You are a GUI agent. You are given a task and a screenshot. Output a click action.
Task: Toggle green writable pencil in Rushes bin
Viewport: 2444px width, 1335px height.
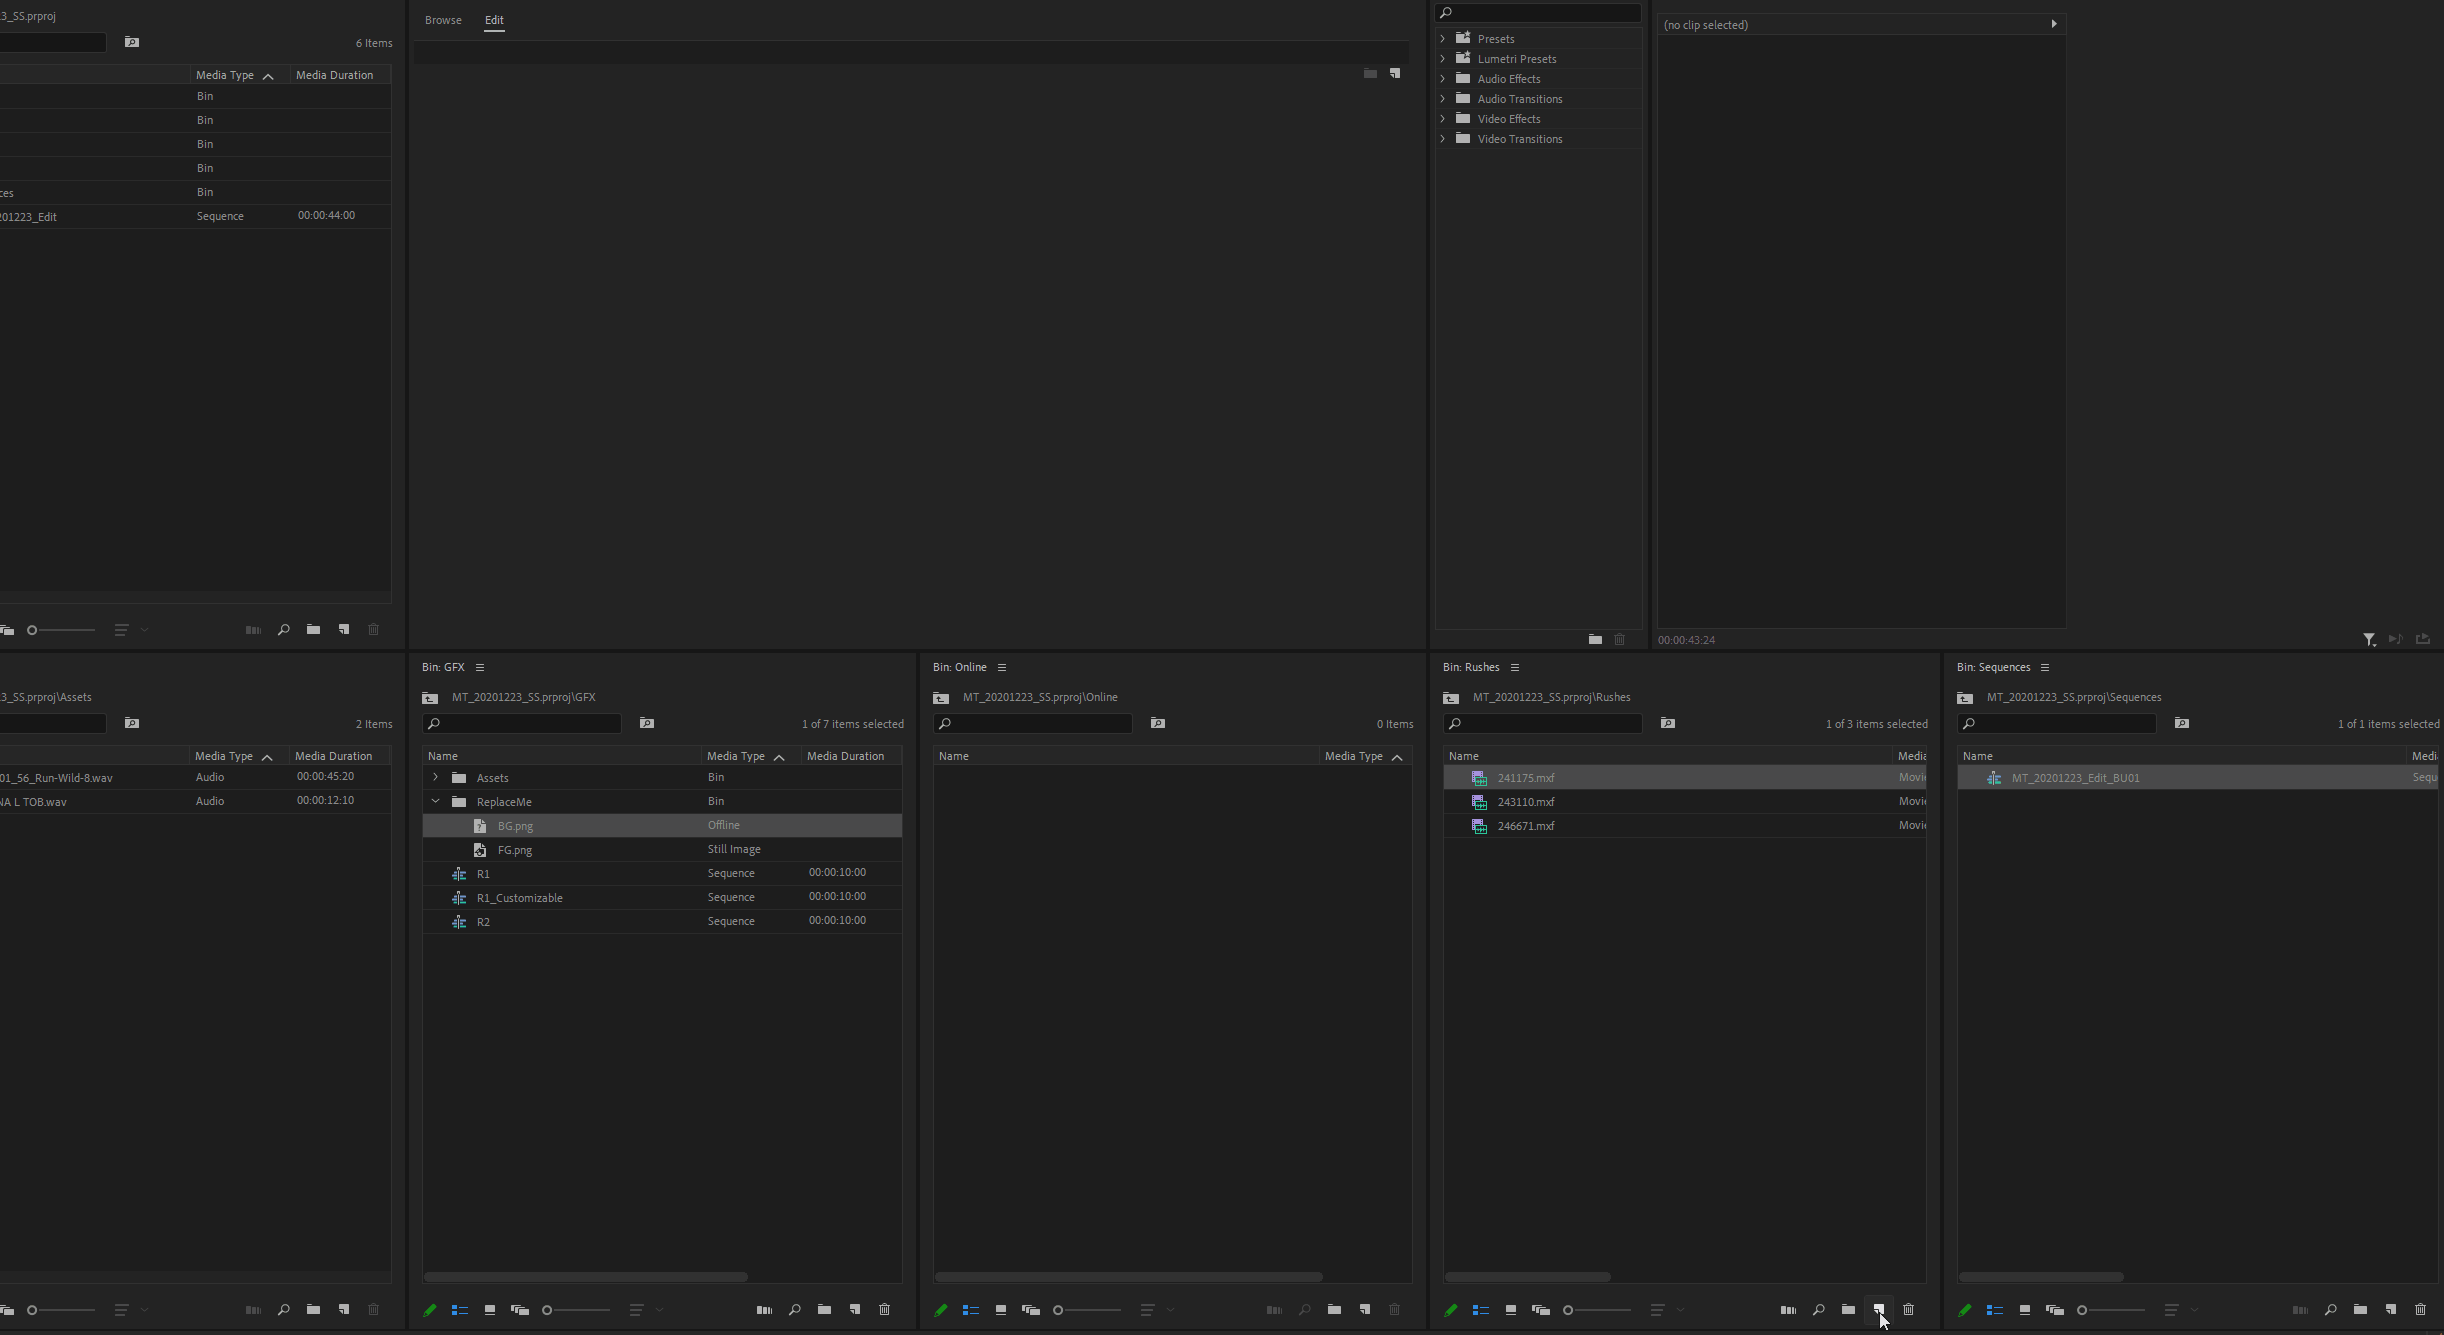[x=1451, y=1309]
